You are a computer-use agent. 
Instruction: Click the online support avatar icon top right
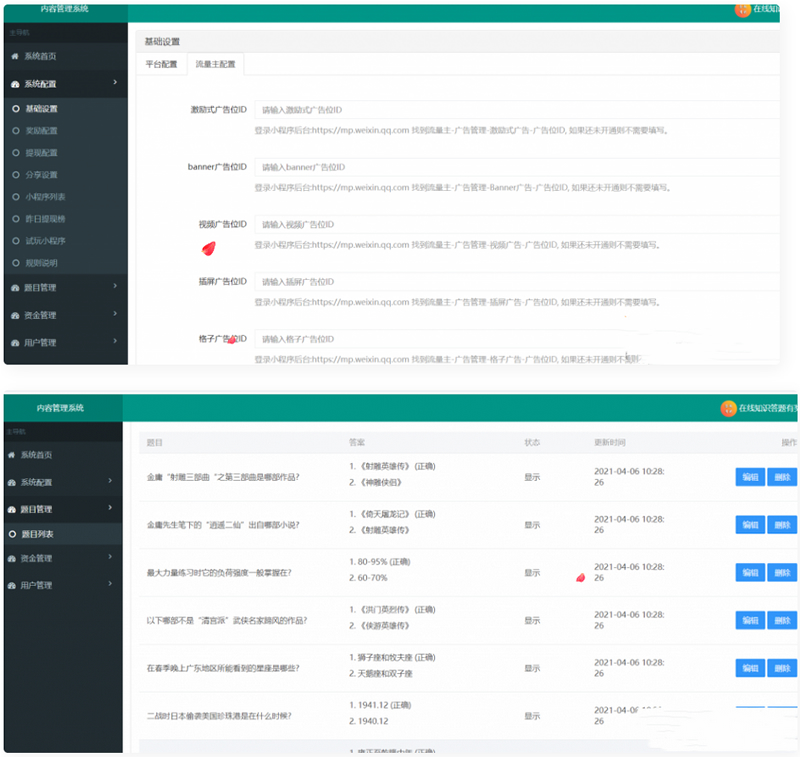coord(742,10)
